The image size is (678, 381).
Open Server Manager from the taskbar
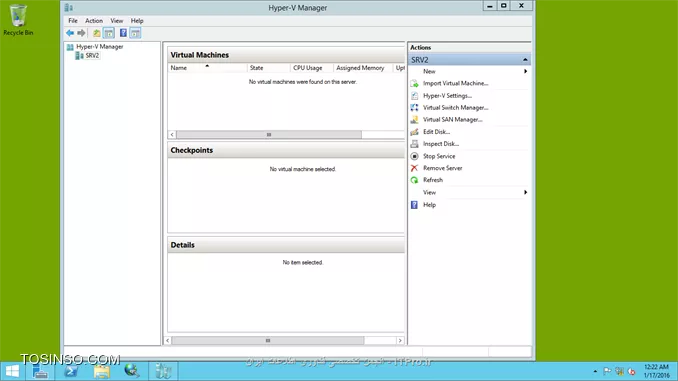click(40, 371)
